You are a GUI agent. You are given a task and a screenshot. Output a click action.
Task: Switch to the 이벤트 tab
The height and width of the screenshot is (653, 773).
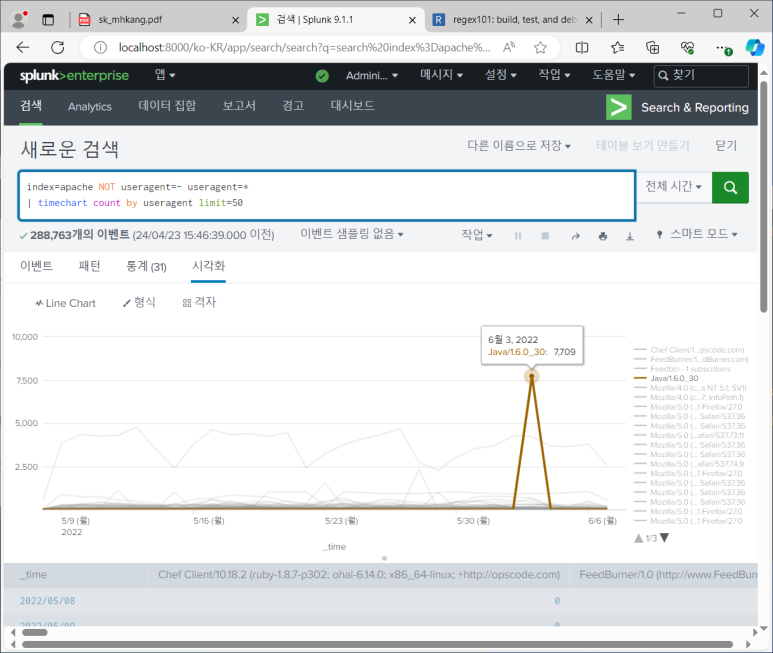[36, 266]
